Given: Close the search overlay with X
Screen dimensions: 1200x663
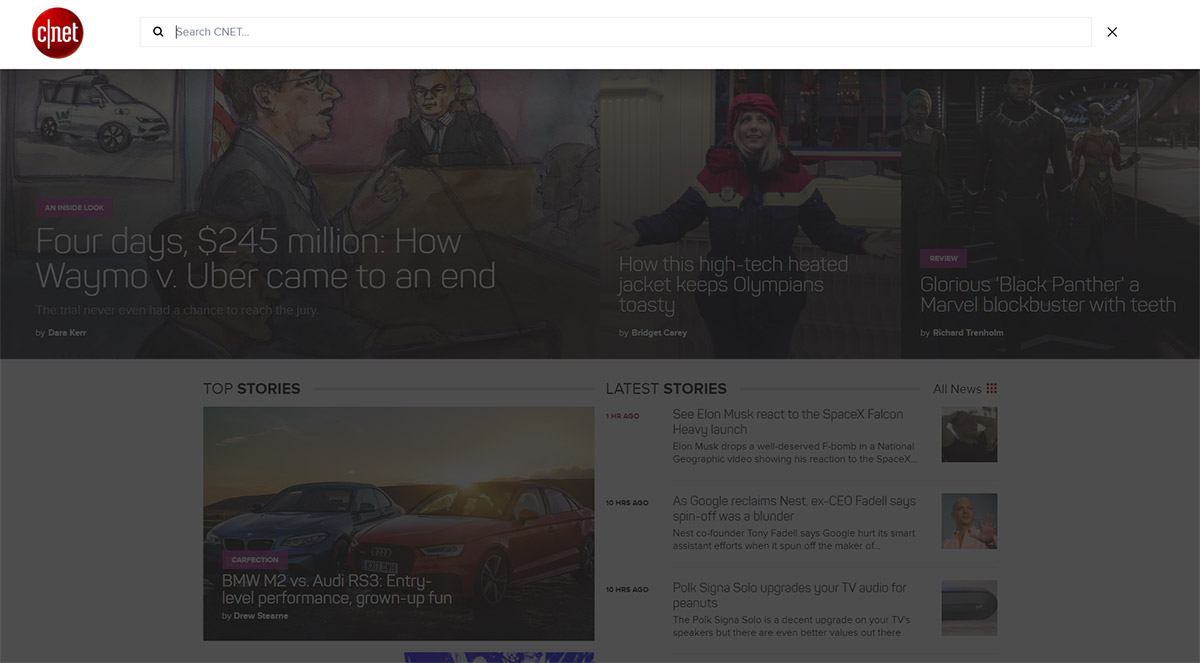Looking at the screenshot, I should (x=1112, y=32).
